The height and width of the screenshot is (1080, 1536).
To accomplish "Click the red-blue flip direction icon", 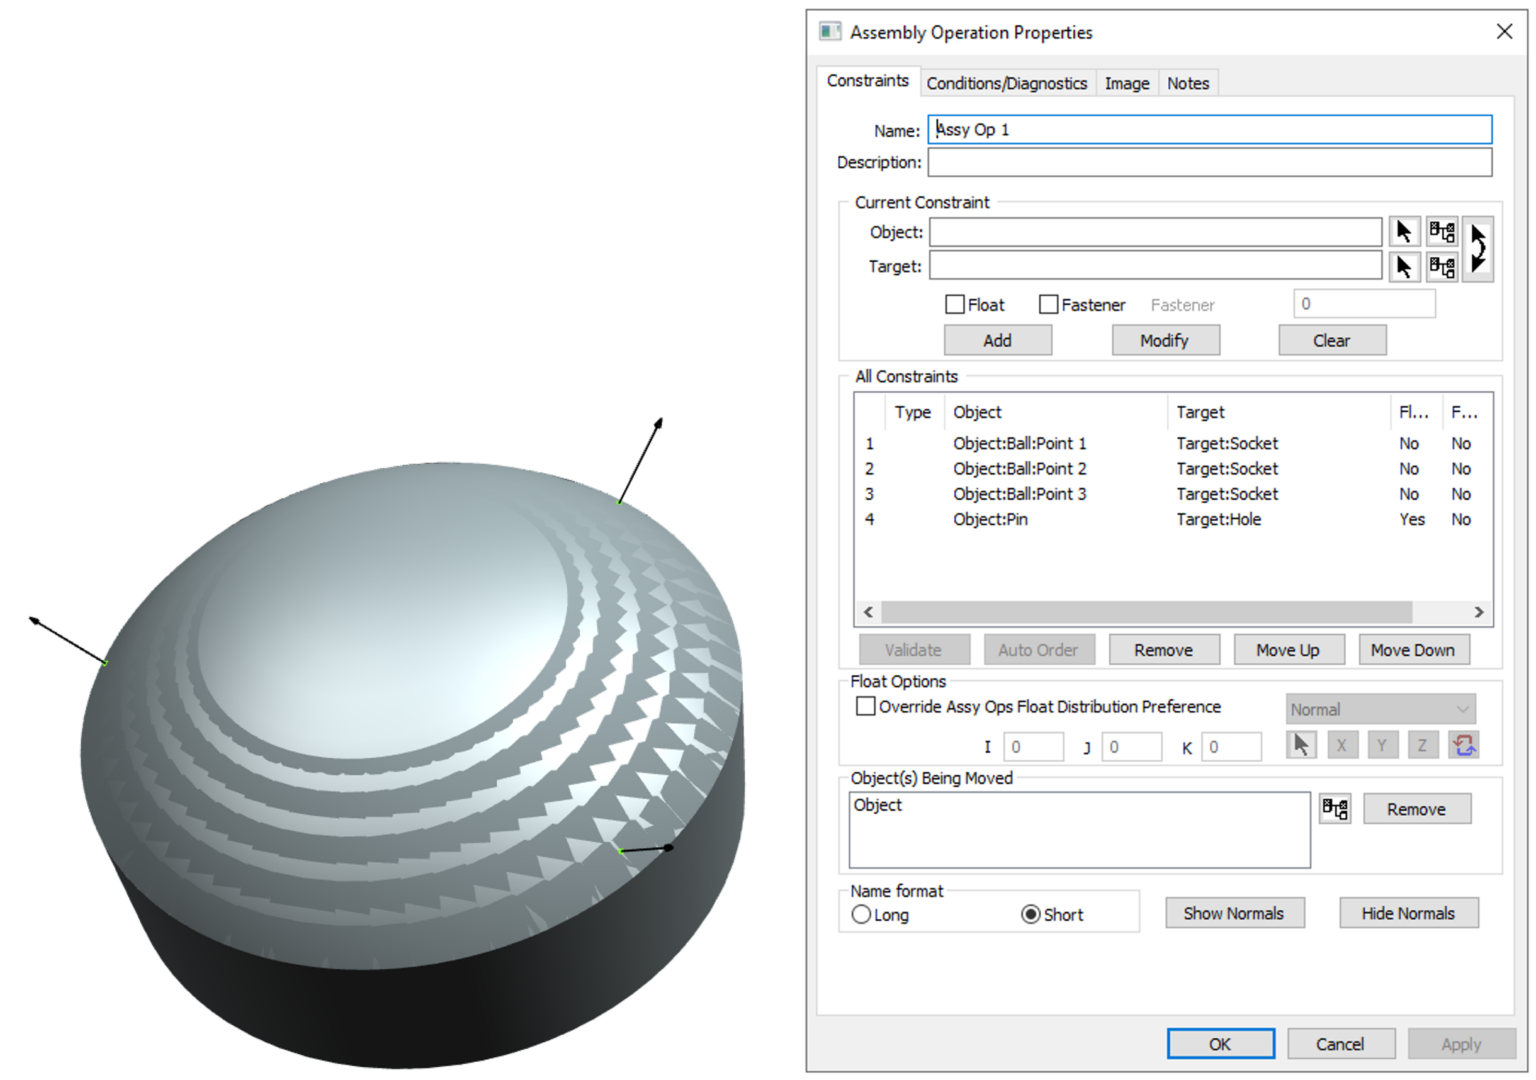I will tap(1463, 744).
